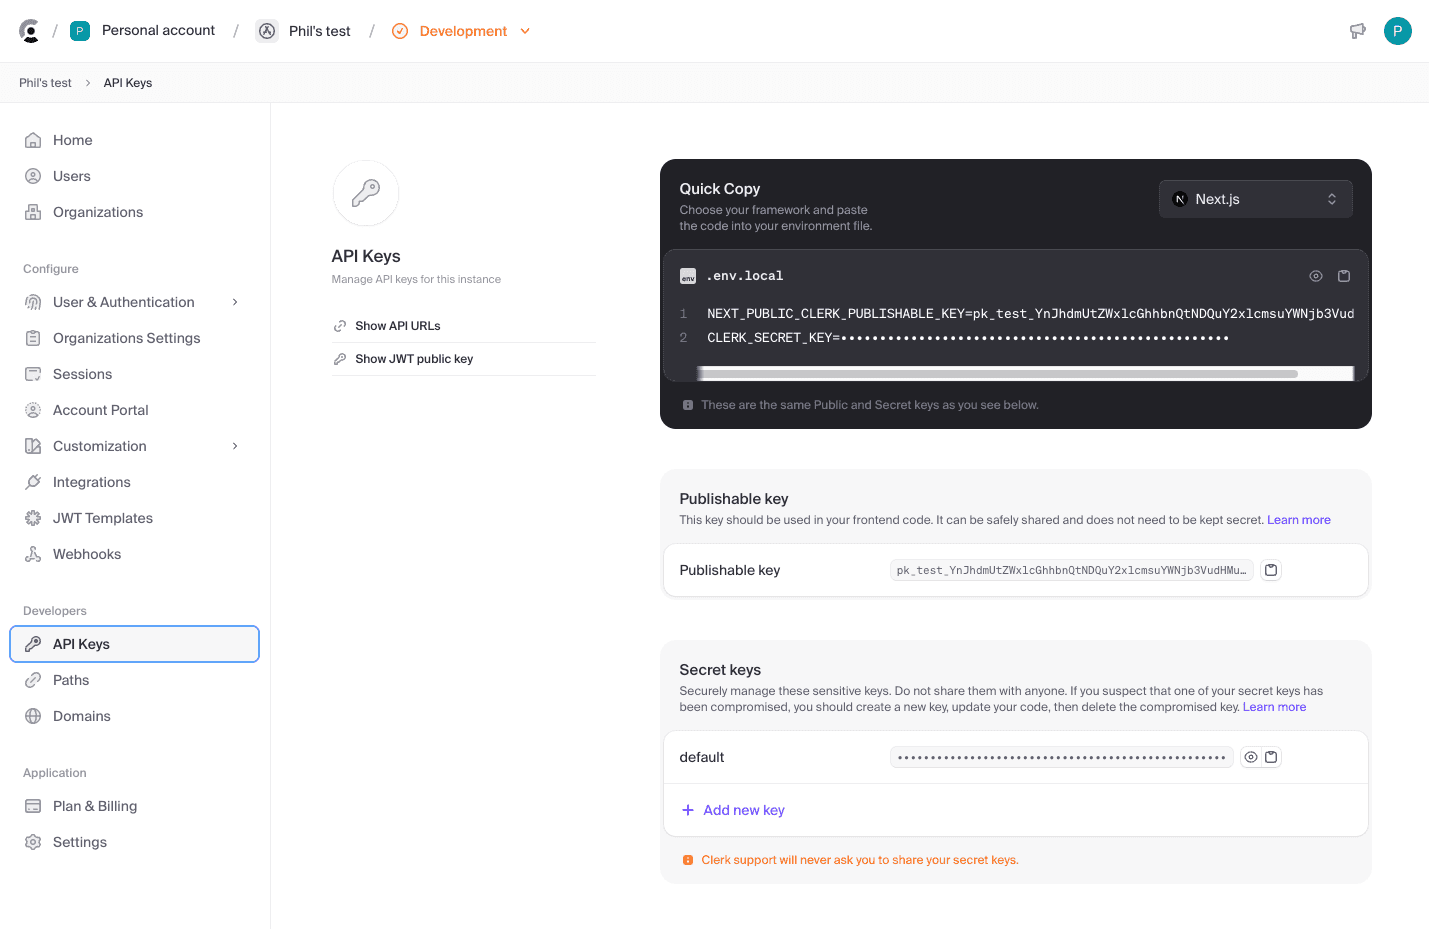Expand the Development environment switcher
1429x929 pixels.
tap(462, 31)
